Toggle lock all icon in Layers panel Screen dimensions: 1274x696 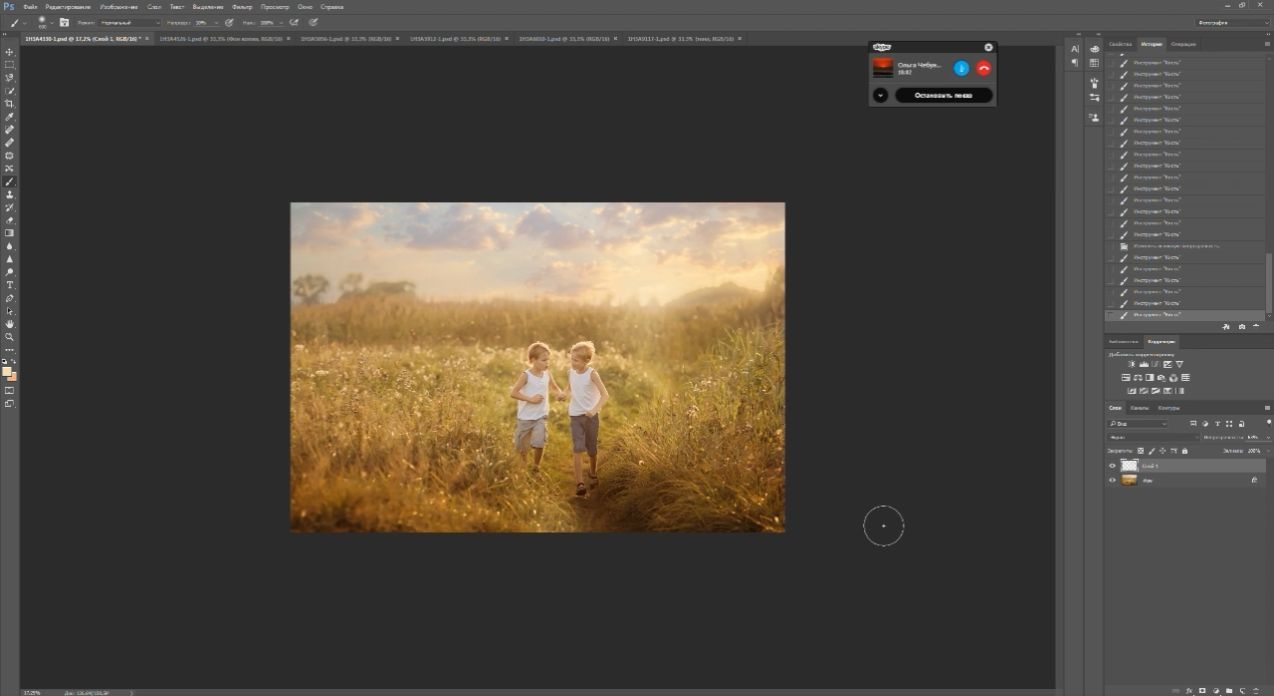click(x=1184, y=451)
